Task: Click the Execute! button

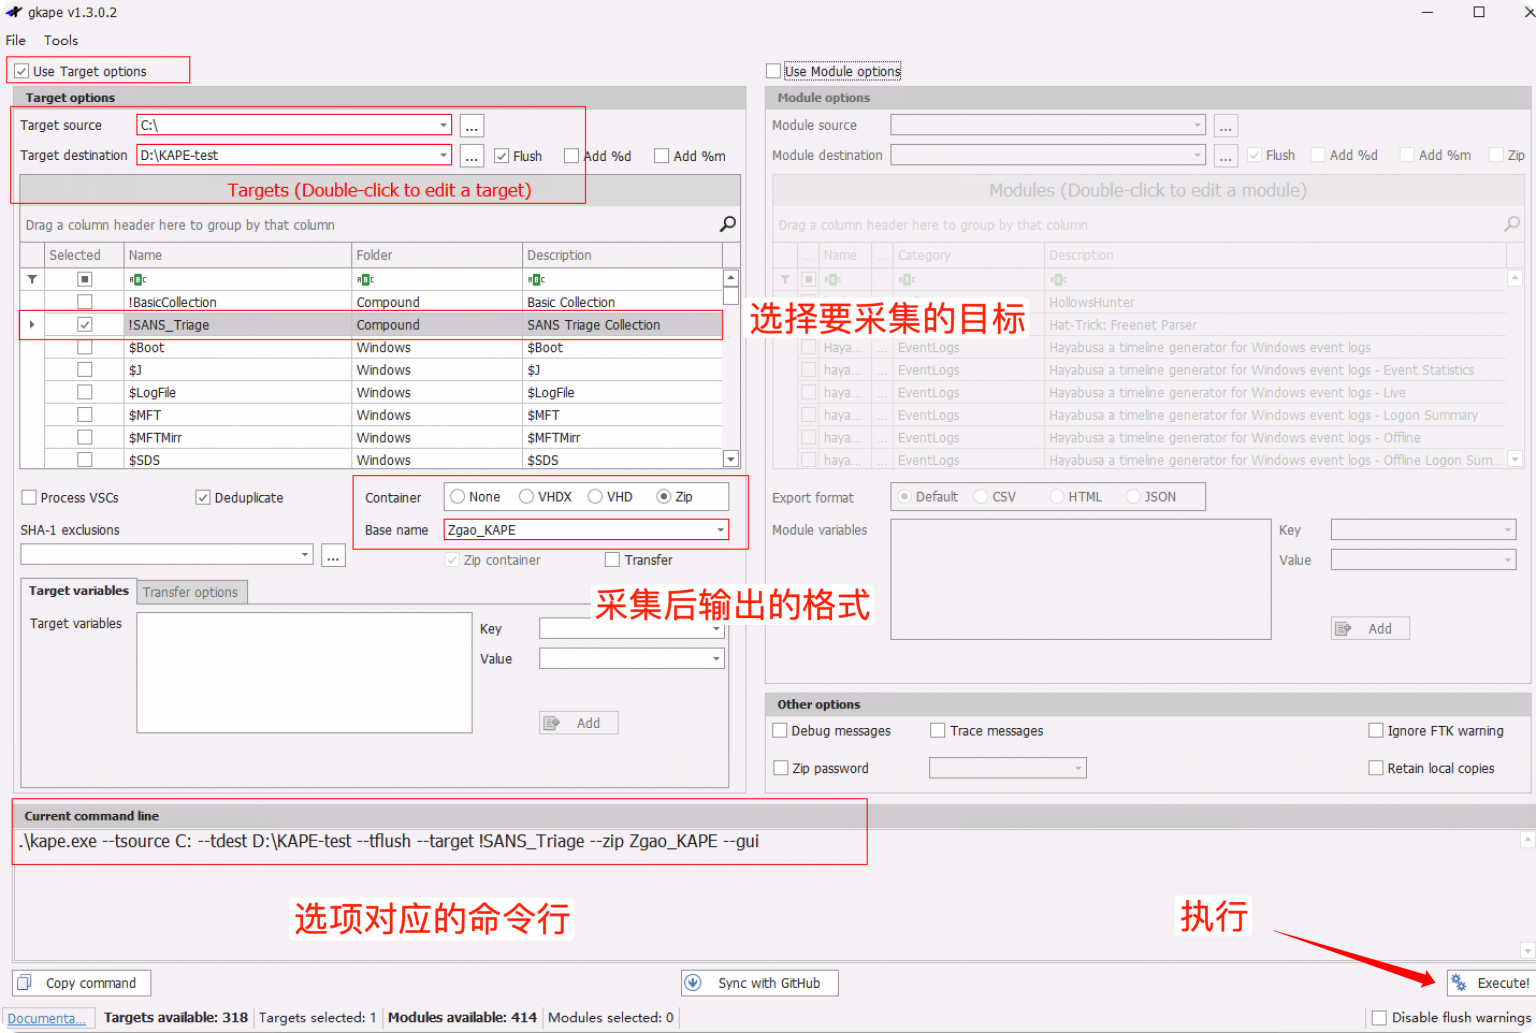Action: click(x=1494, y=982)
